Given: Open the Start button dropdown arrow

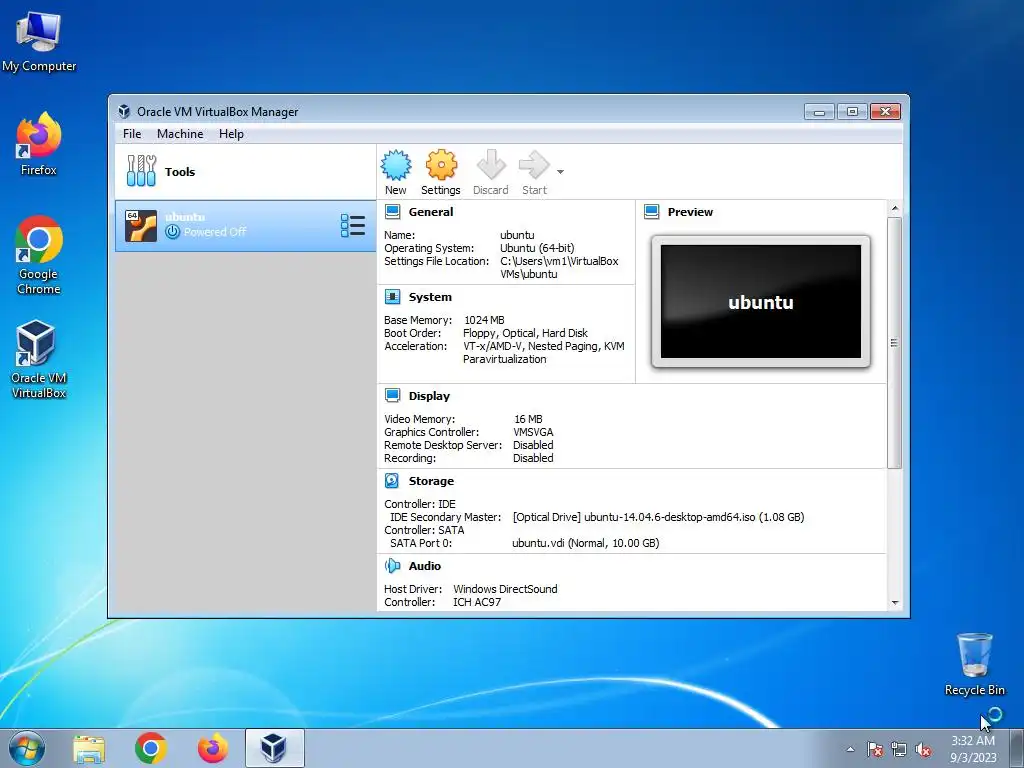Looking at the screenshot, I should pyautogui.click(x=560, y=172).
